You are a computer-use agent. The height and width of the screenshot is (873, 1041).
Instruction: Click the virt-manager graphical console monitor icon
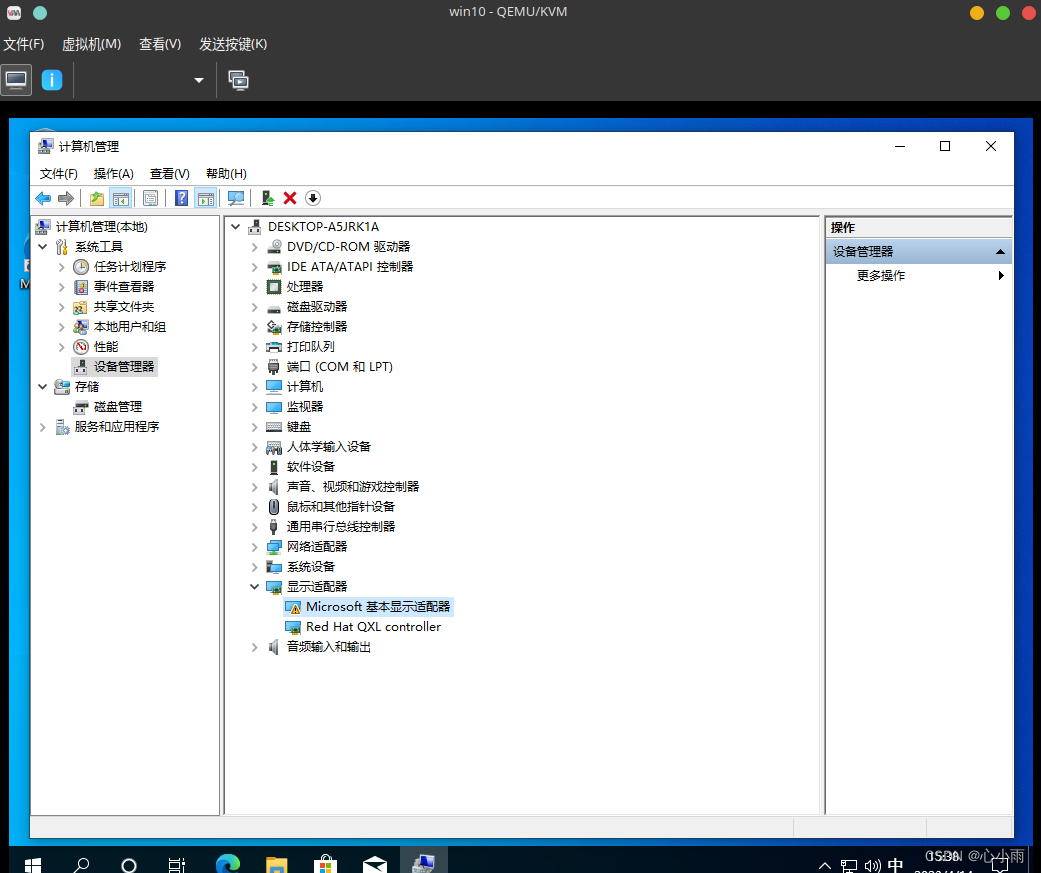click(16, 80)
